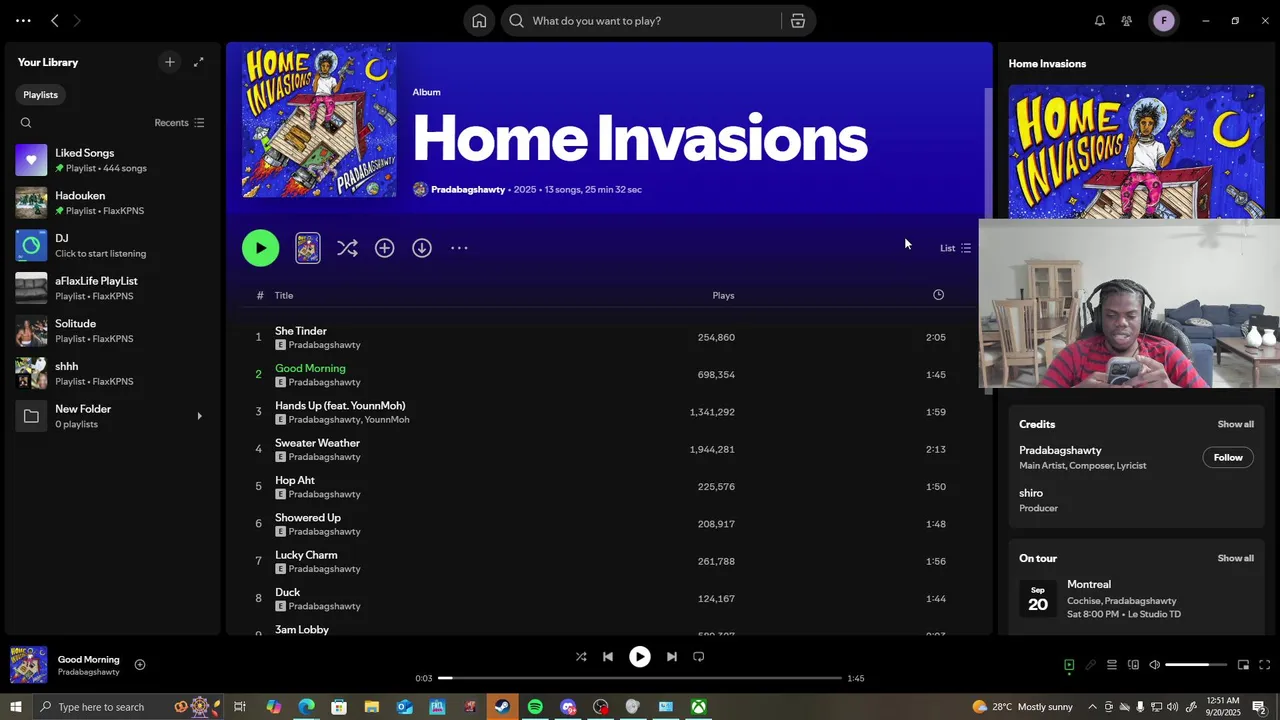Mute volume with speaker icon
The height and width of the screenshot is (720, 1280).
coord(1154,665)
